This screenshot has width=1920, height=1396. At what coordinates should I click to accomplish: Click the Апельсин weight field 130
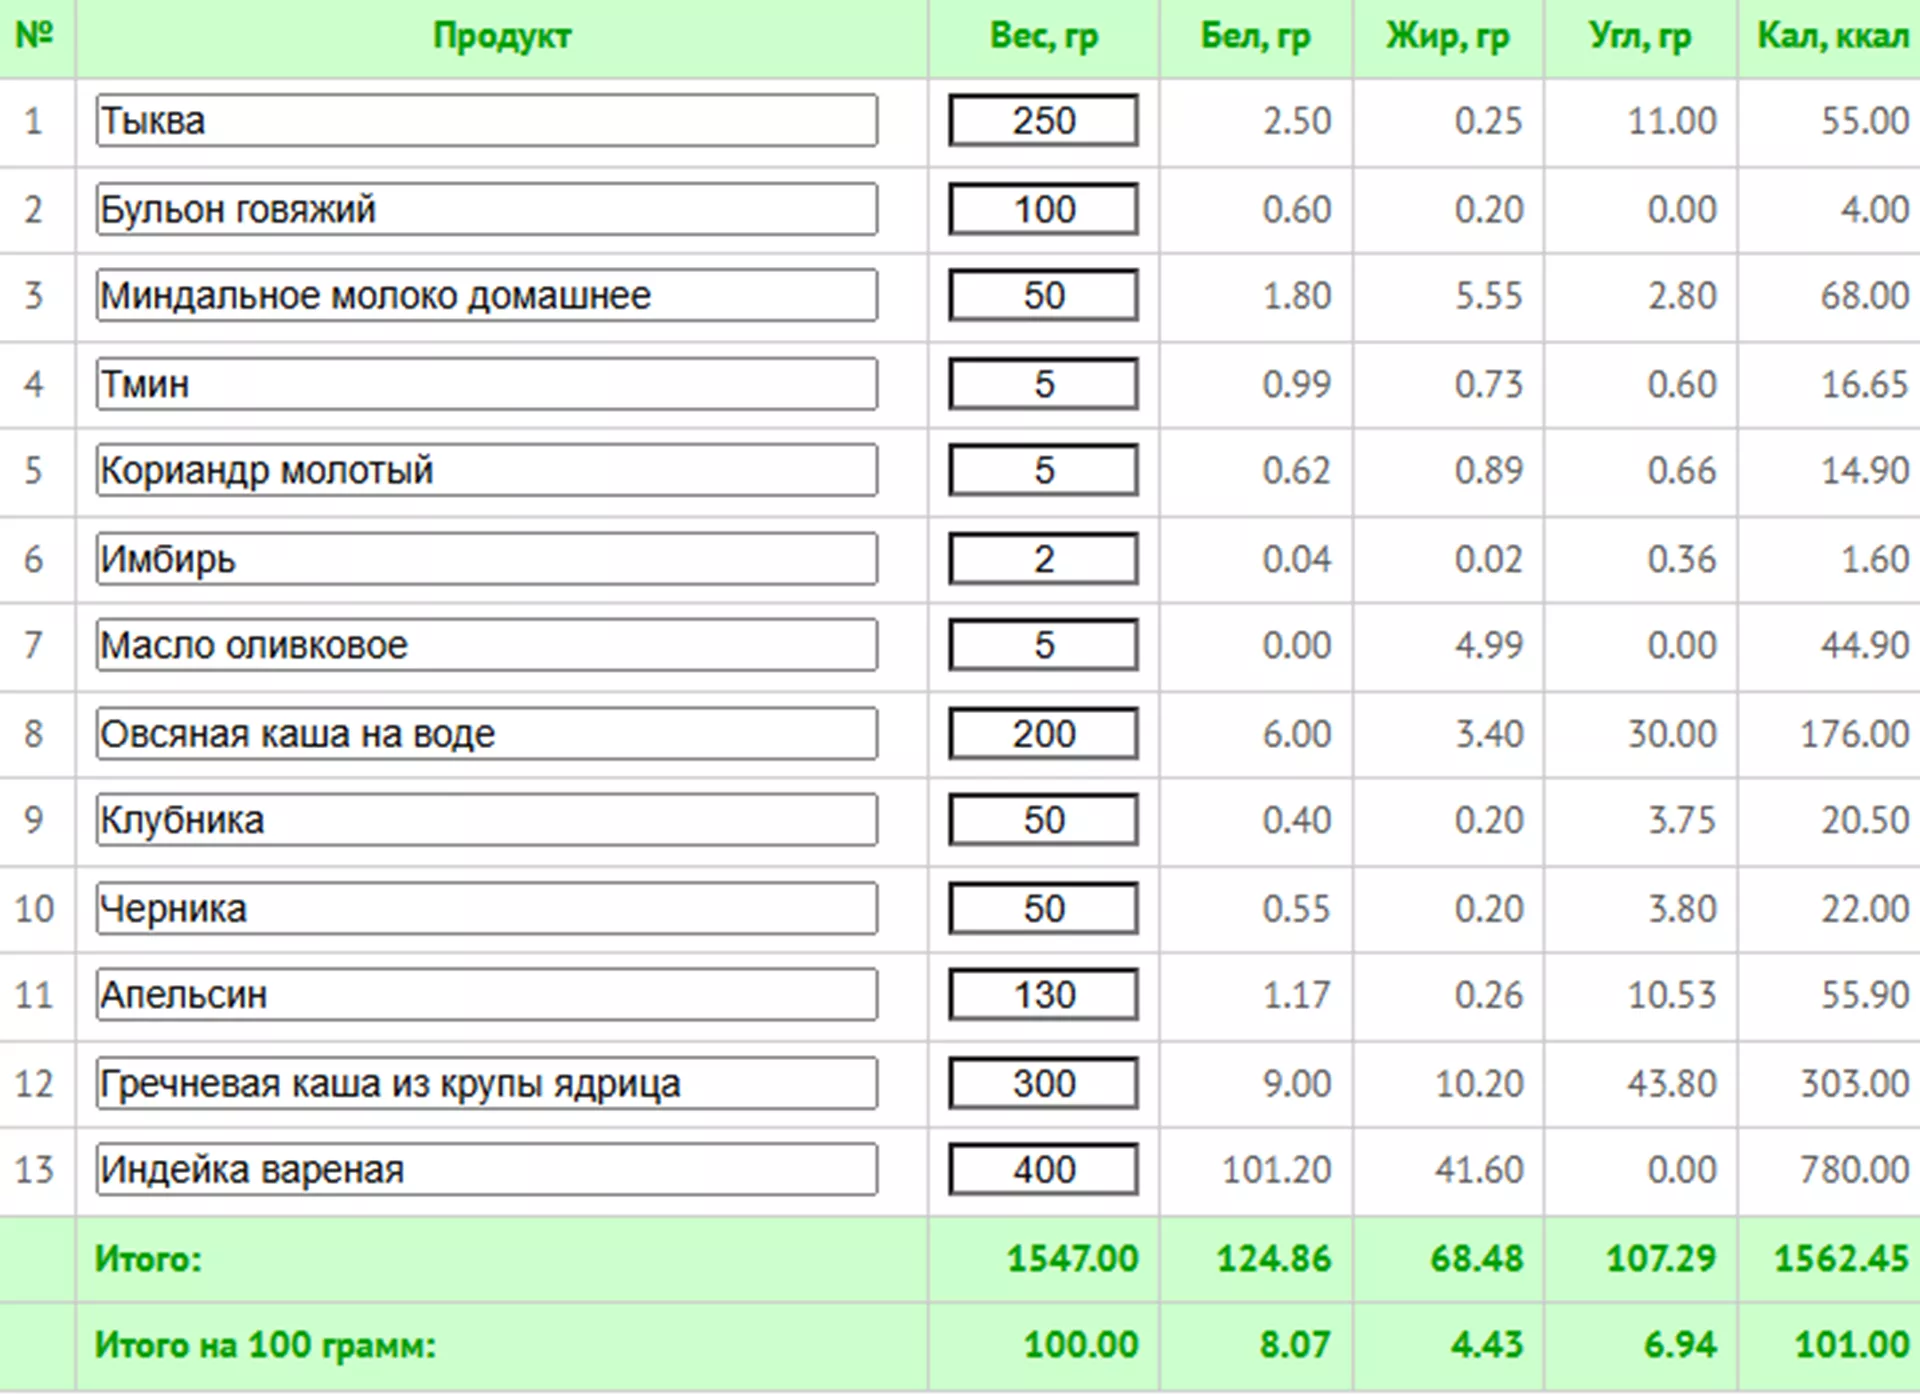(x=1043, y=995)
